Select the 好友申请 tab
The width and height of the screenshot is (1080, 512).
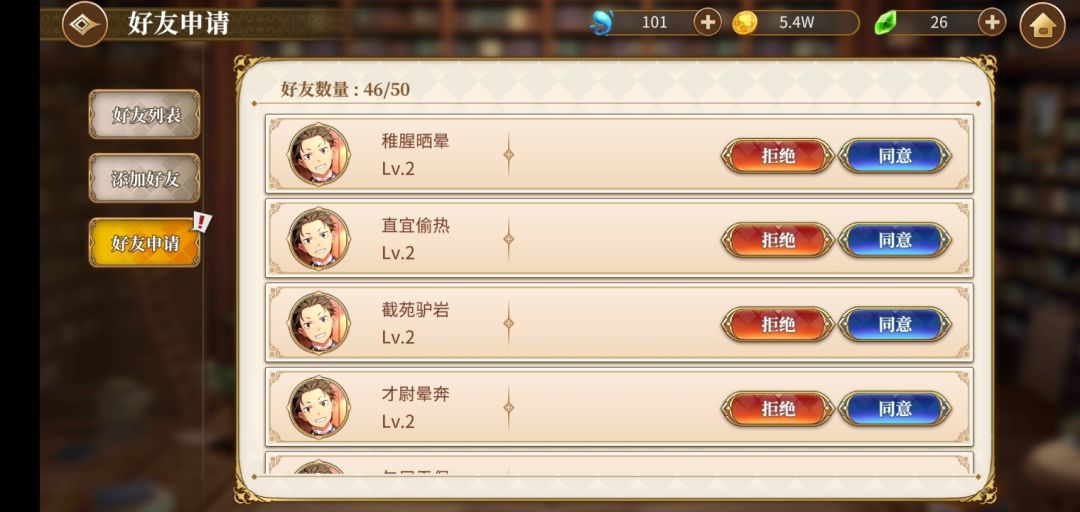[x=145, y=243]
